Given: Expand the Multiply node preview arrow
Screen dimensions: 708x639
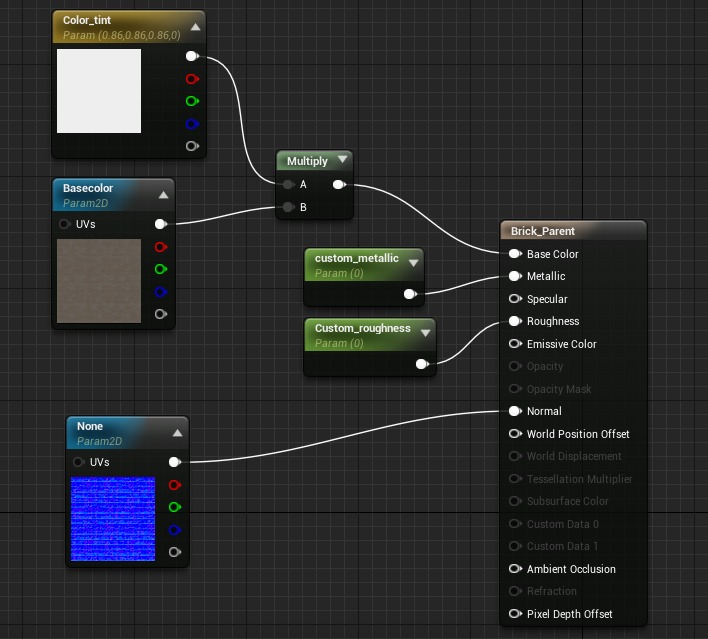Looking at the screenshot, I should pos(343,160).
